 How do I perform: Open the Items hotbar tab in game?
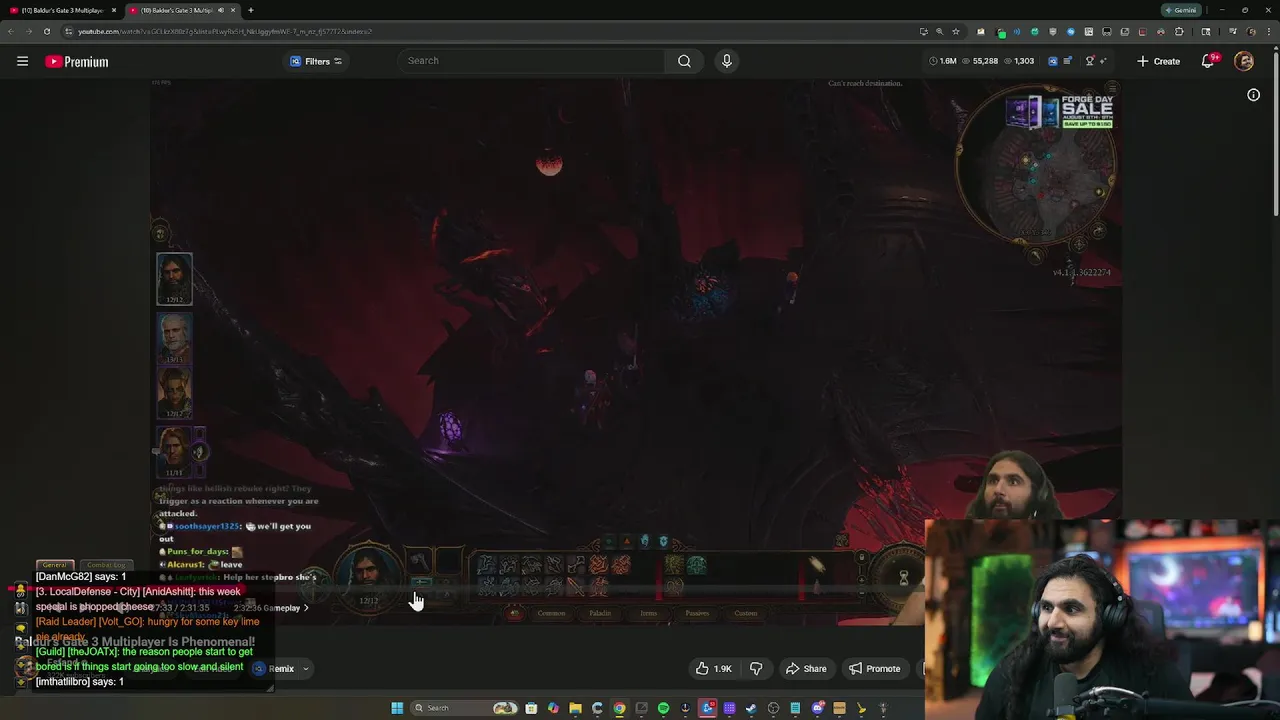point(649,613)
